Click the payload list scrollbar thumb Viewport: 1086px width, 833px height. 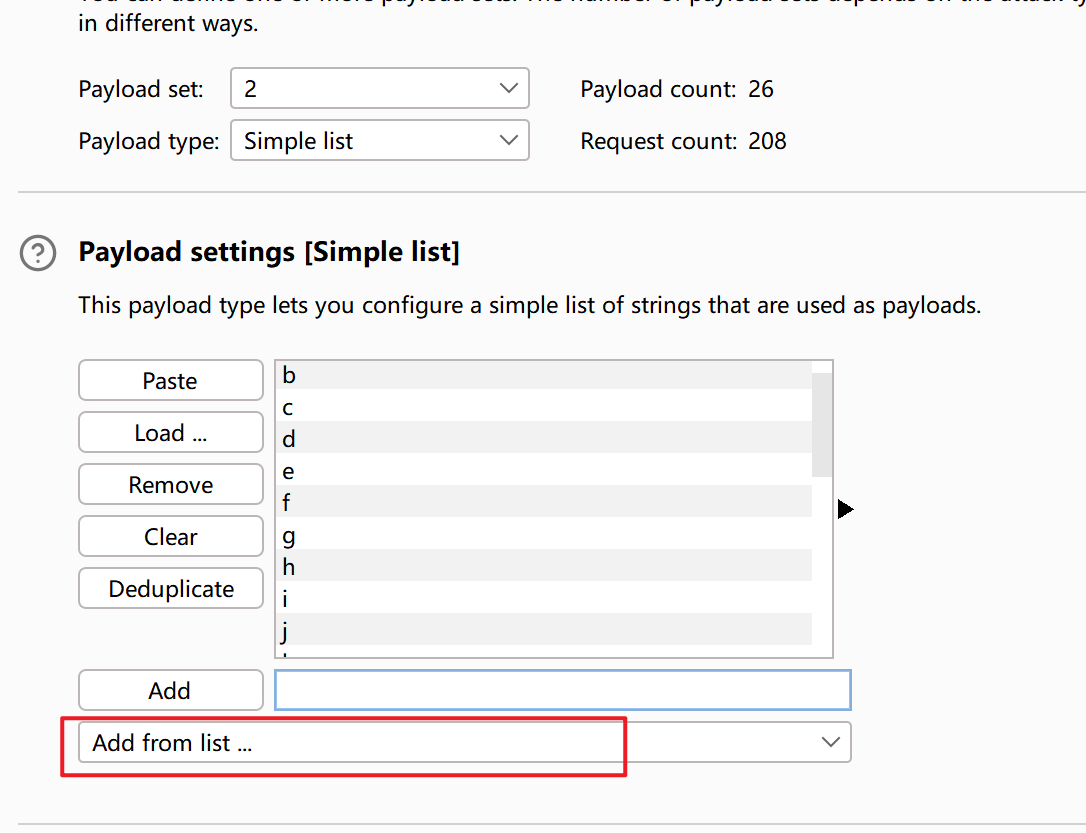pos(822,424)
